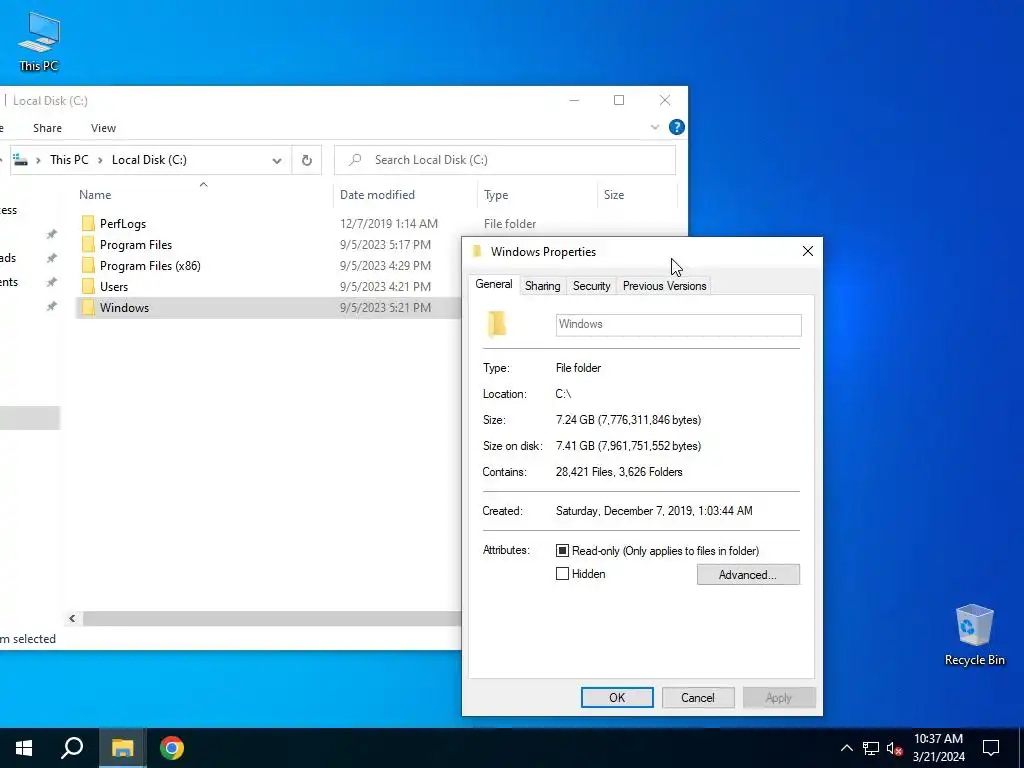The image size is (1024, 768).
Task: Switch to the Sharing tab
Action: (543, 286)
